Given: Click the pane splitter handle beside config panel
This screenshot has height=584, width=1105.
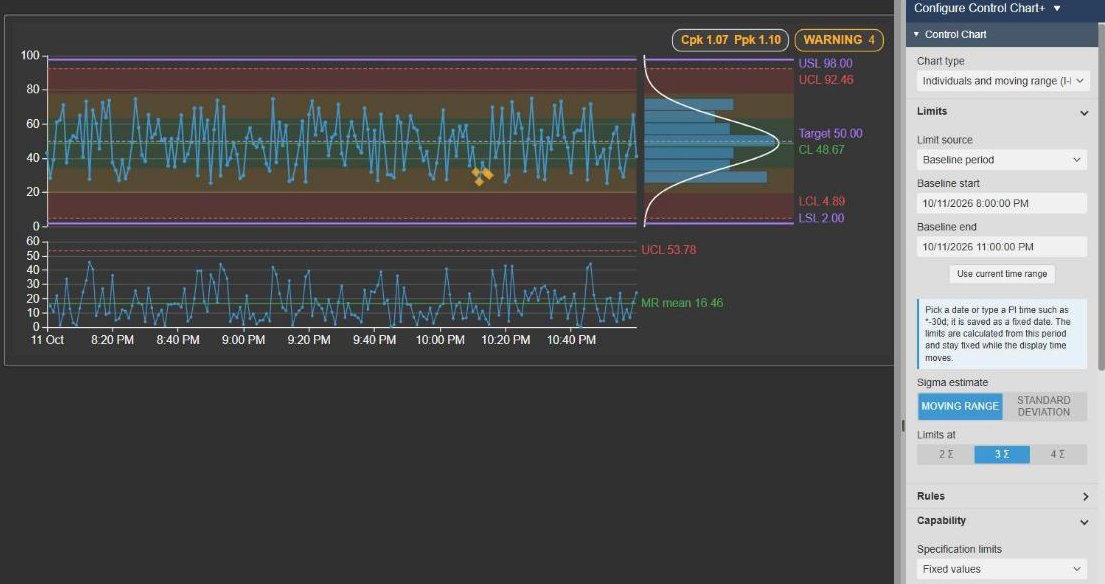Looking at the screenshot, I should pos(902,426).
